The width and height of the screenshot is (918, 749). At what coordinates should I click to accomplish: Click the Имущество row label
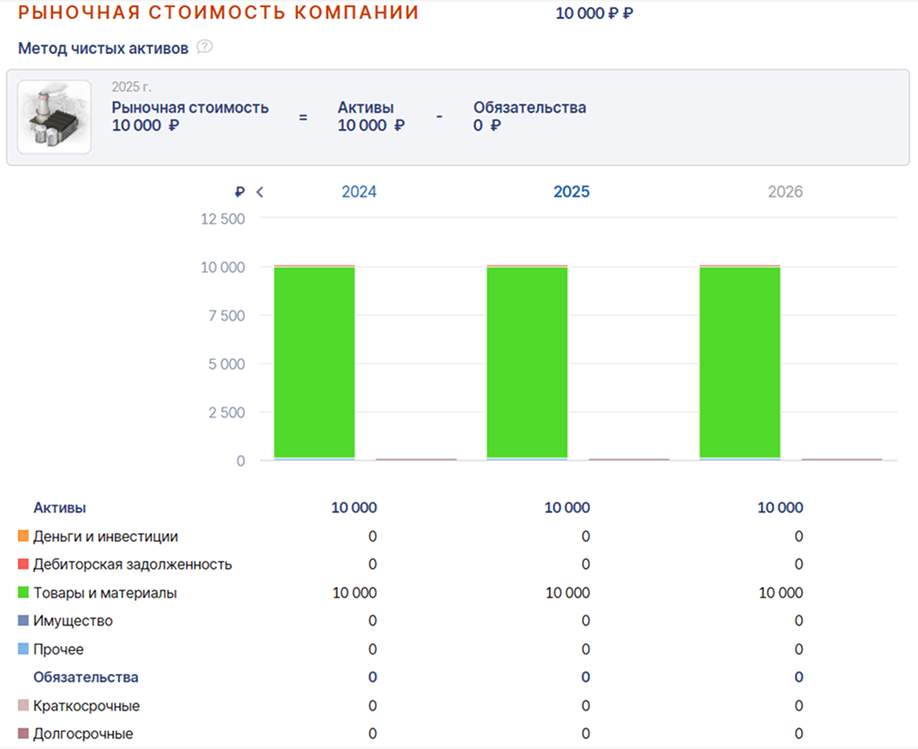[x=73, y=621]
